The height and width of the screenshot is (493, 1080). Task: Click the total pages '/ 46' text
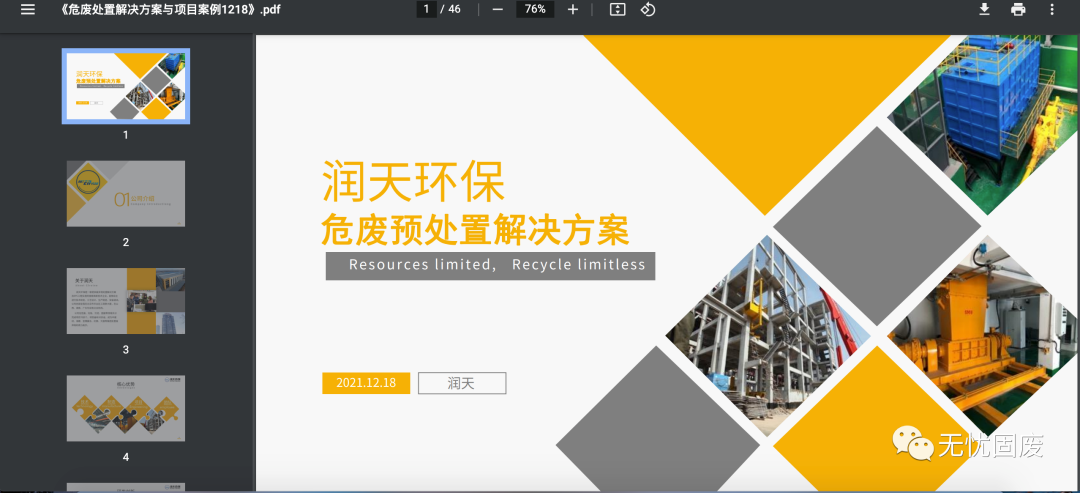pos(450,10)
